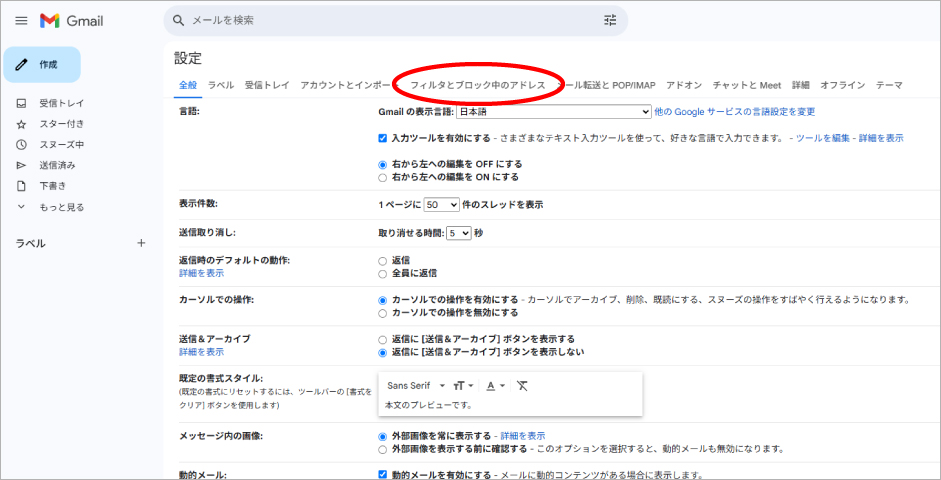Select 返信に [送信＆アーカイブ] ボタンを表示する
The height and width of the screenshot is (480, 941).
click(x=383, y=340)
